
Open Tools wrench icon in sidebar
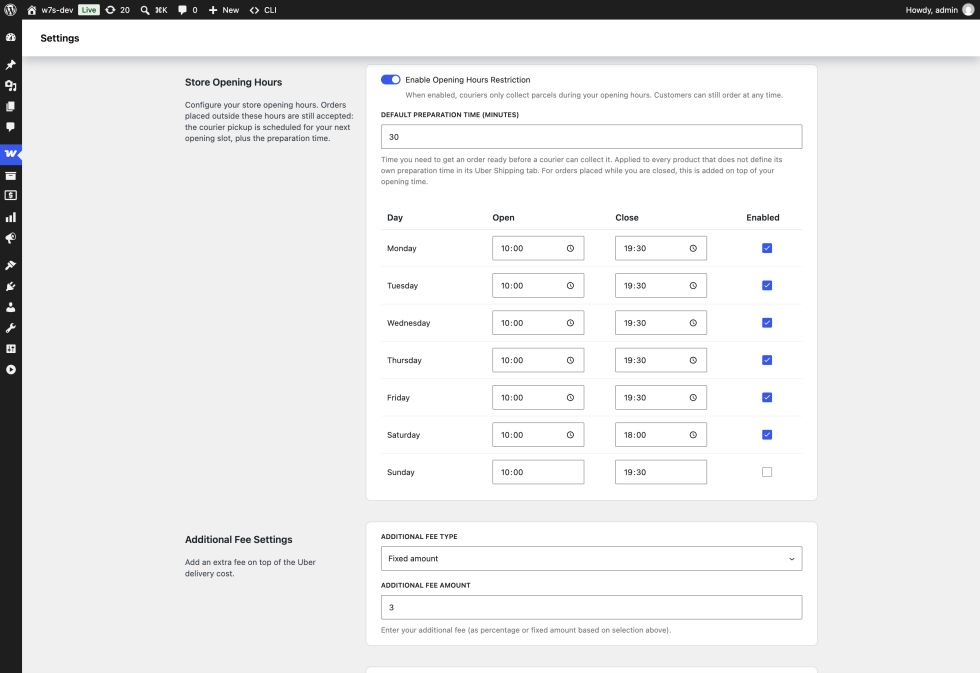[11, 328]
